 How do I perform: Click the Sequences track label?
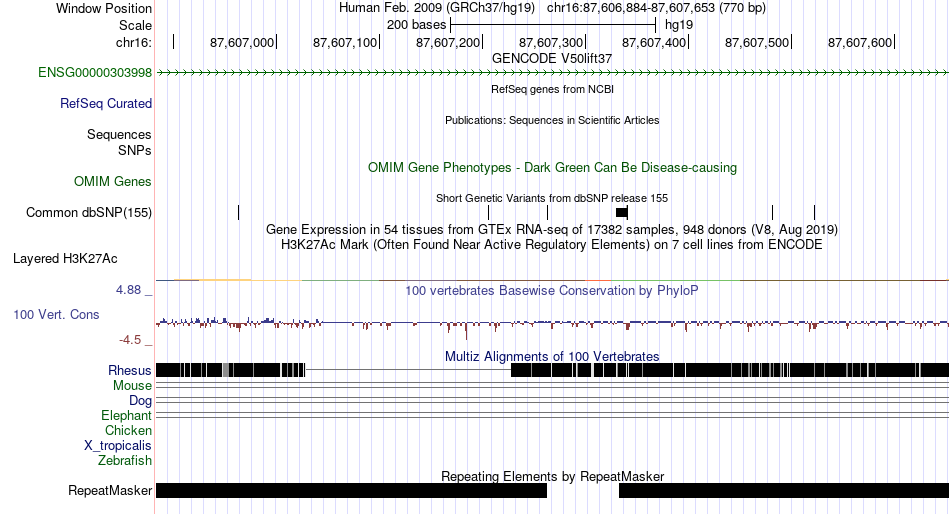tap(119, 135)
